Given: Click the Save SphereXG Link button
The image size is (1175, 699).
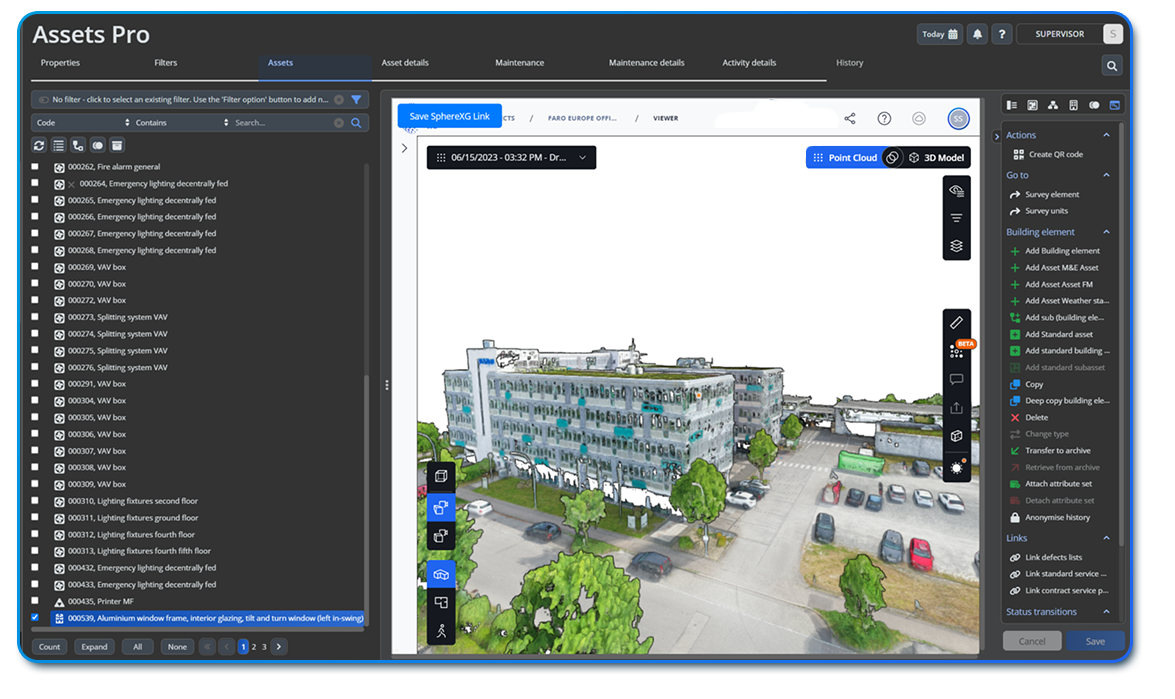Looking at the screenshot, I should 450,116.
